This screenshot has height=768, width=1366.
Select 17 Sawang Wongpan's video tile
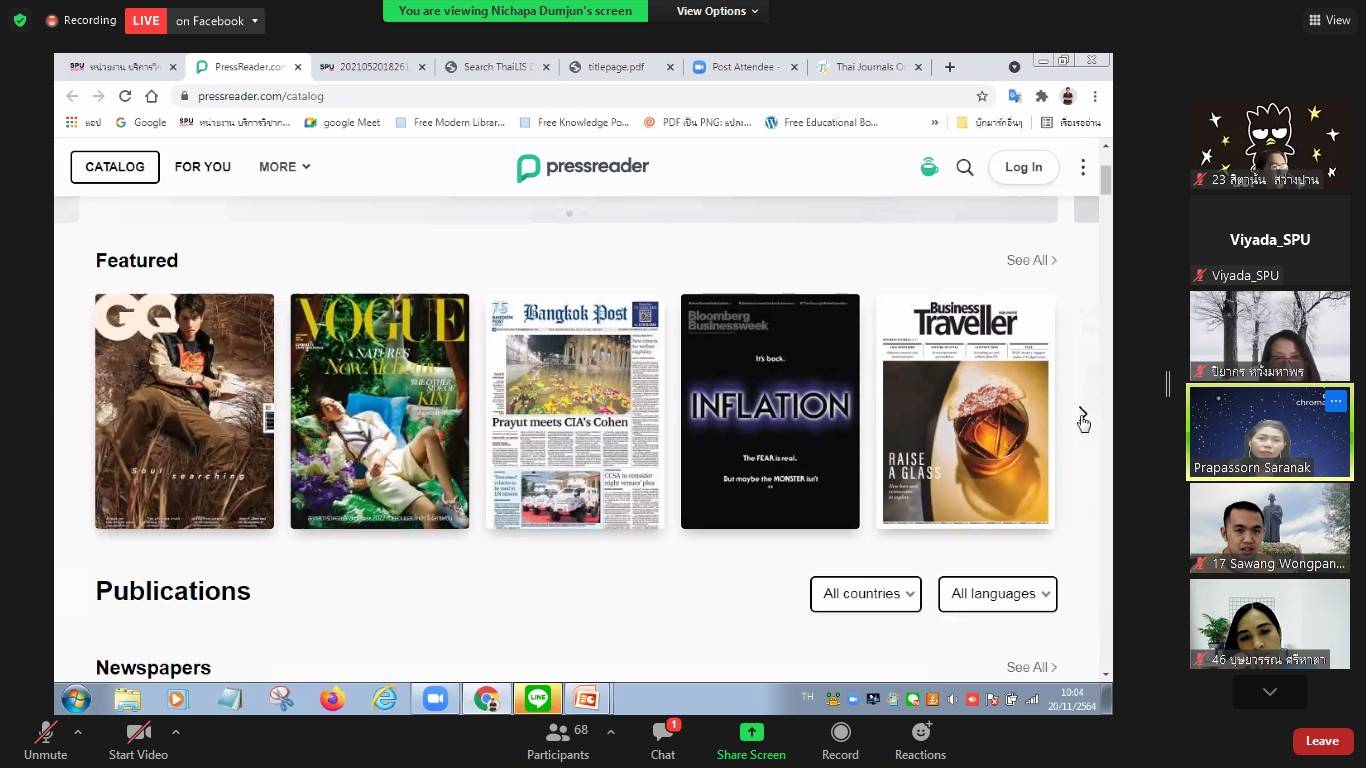pyautogui.click(x=1269, y=529)
